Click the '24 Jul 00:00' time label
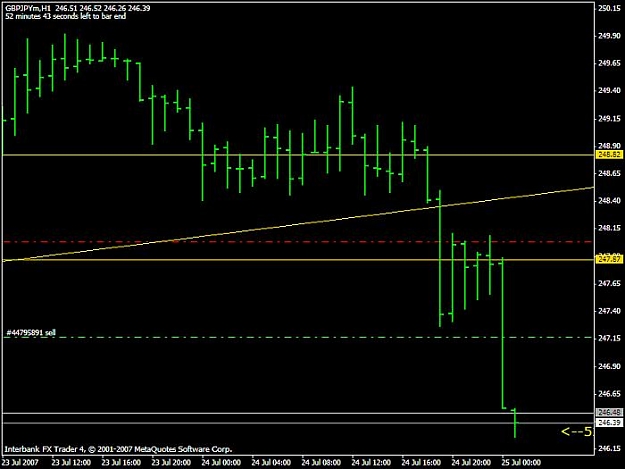This screenshot has width=625, height=469. pyautogui.click(x=221, y=463)
